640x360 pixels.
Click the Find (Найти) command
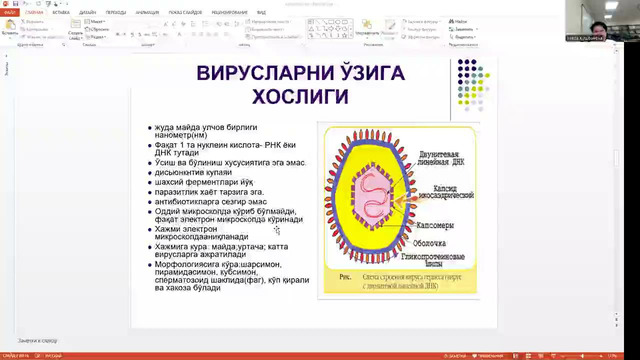458,21
